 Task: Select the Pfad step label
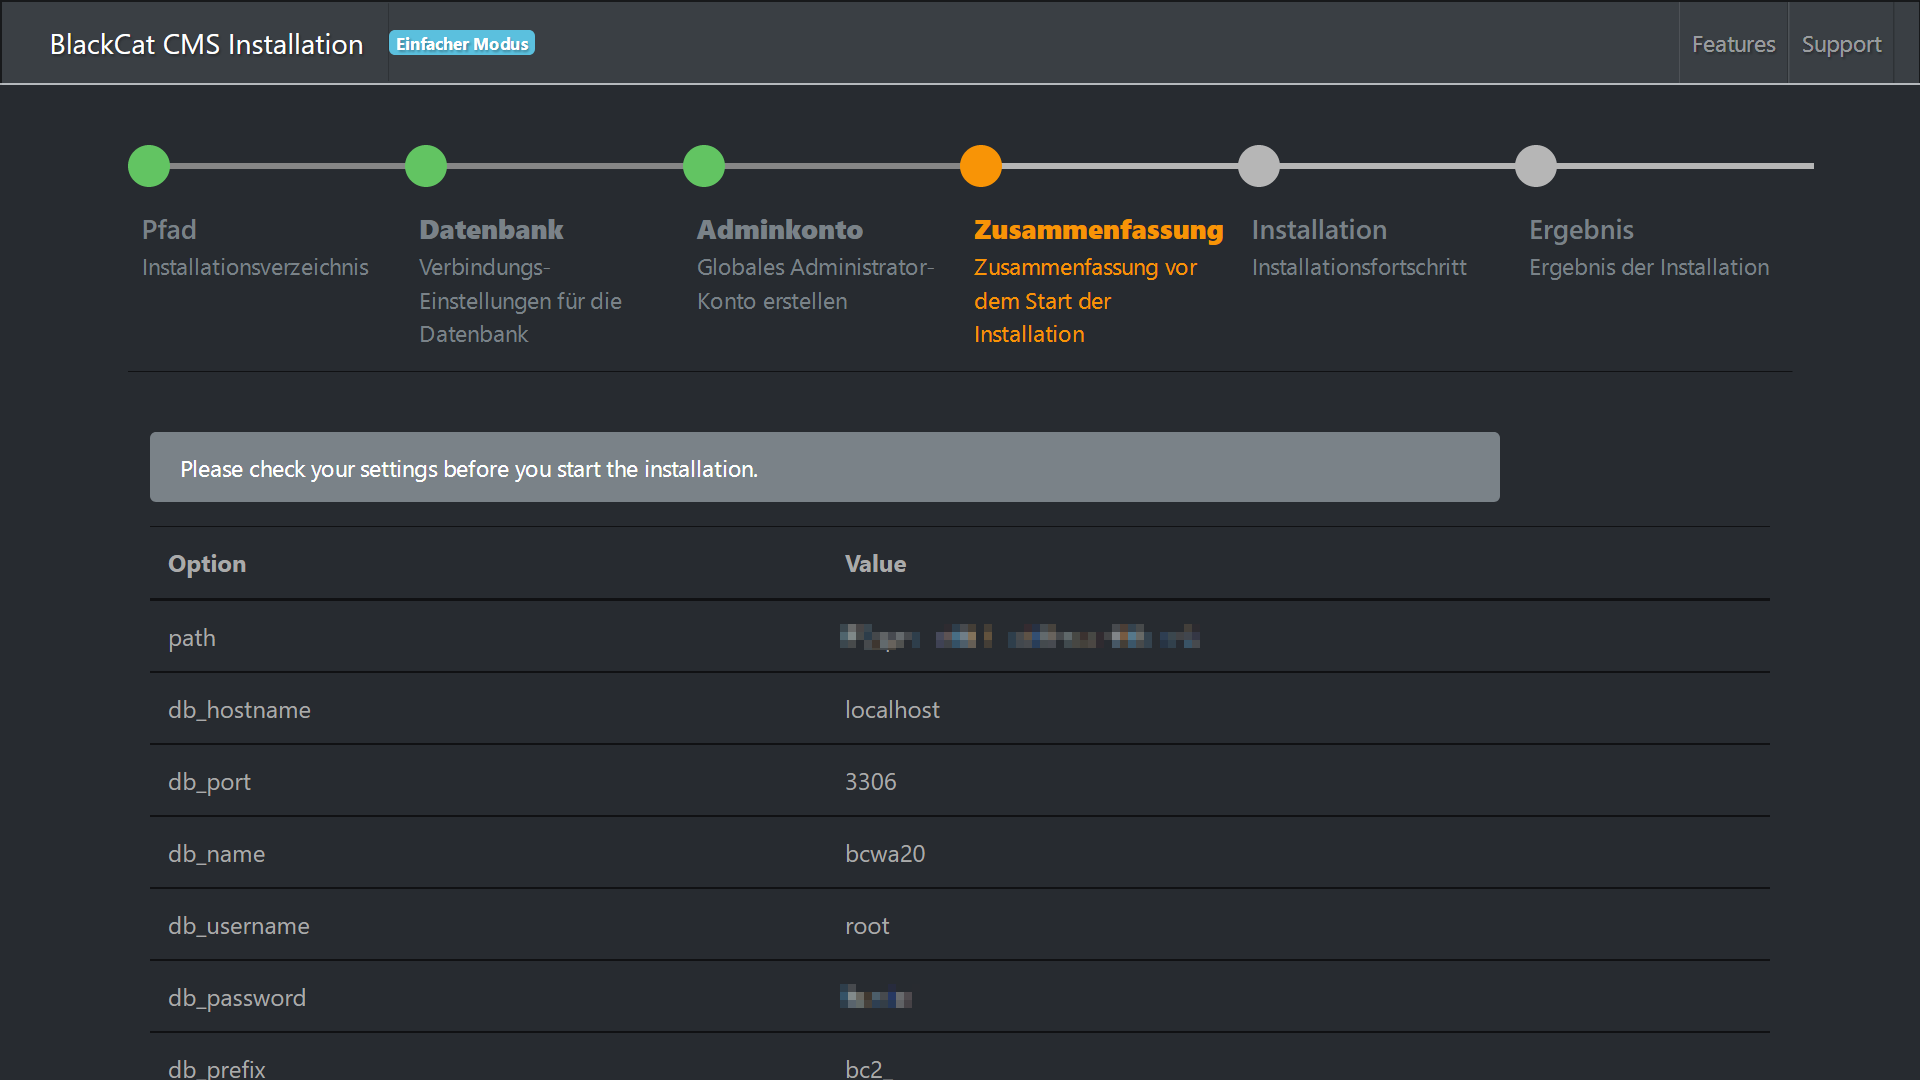169,229
